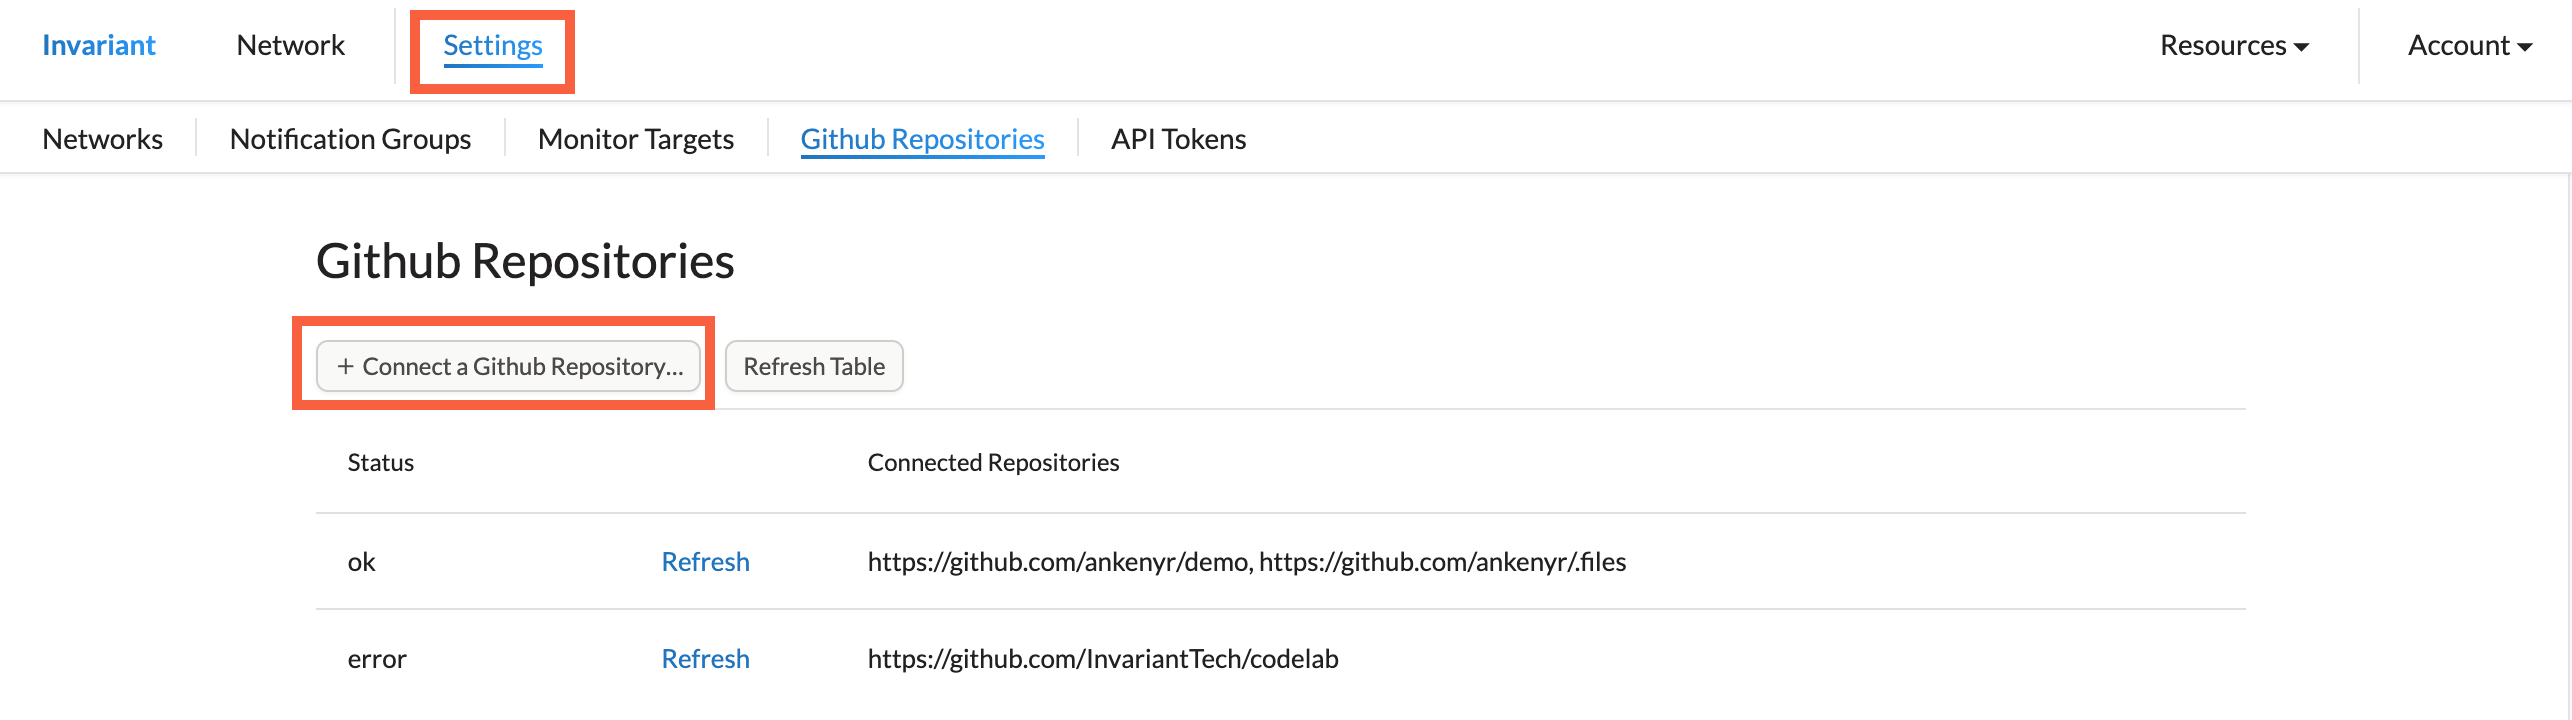2572x720 pixels.
Task: Go to the Invariant home logo link
Action: [99, 46]
